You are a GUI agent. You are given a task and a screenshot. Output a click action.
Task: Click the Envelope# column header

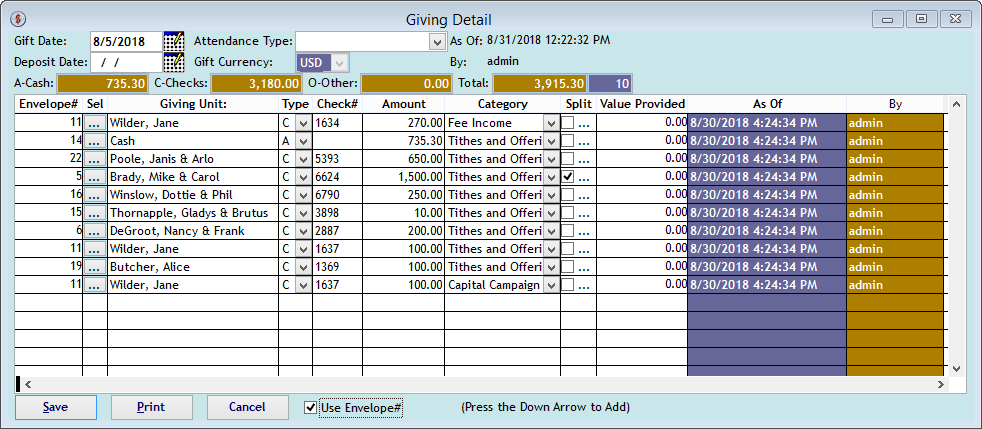point(48,105)
